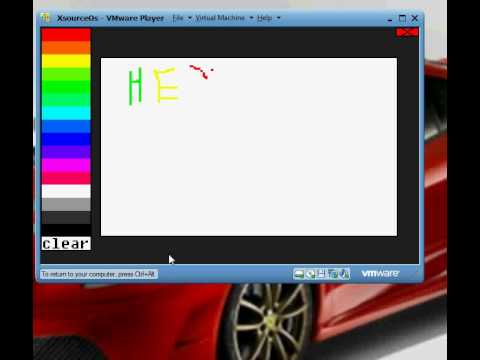Pick the red color swatch

(66, 35)
